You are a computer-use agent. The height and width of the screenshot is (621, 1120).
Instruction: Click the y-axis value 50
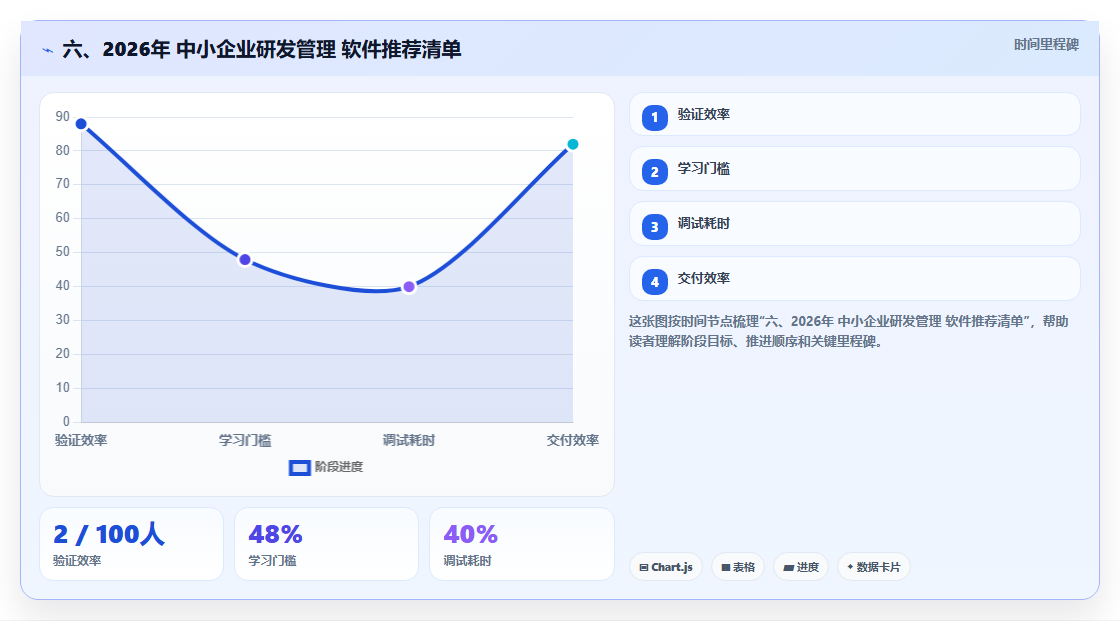pos(63,252)
